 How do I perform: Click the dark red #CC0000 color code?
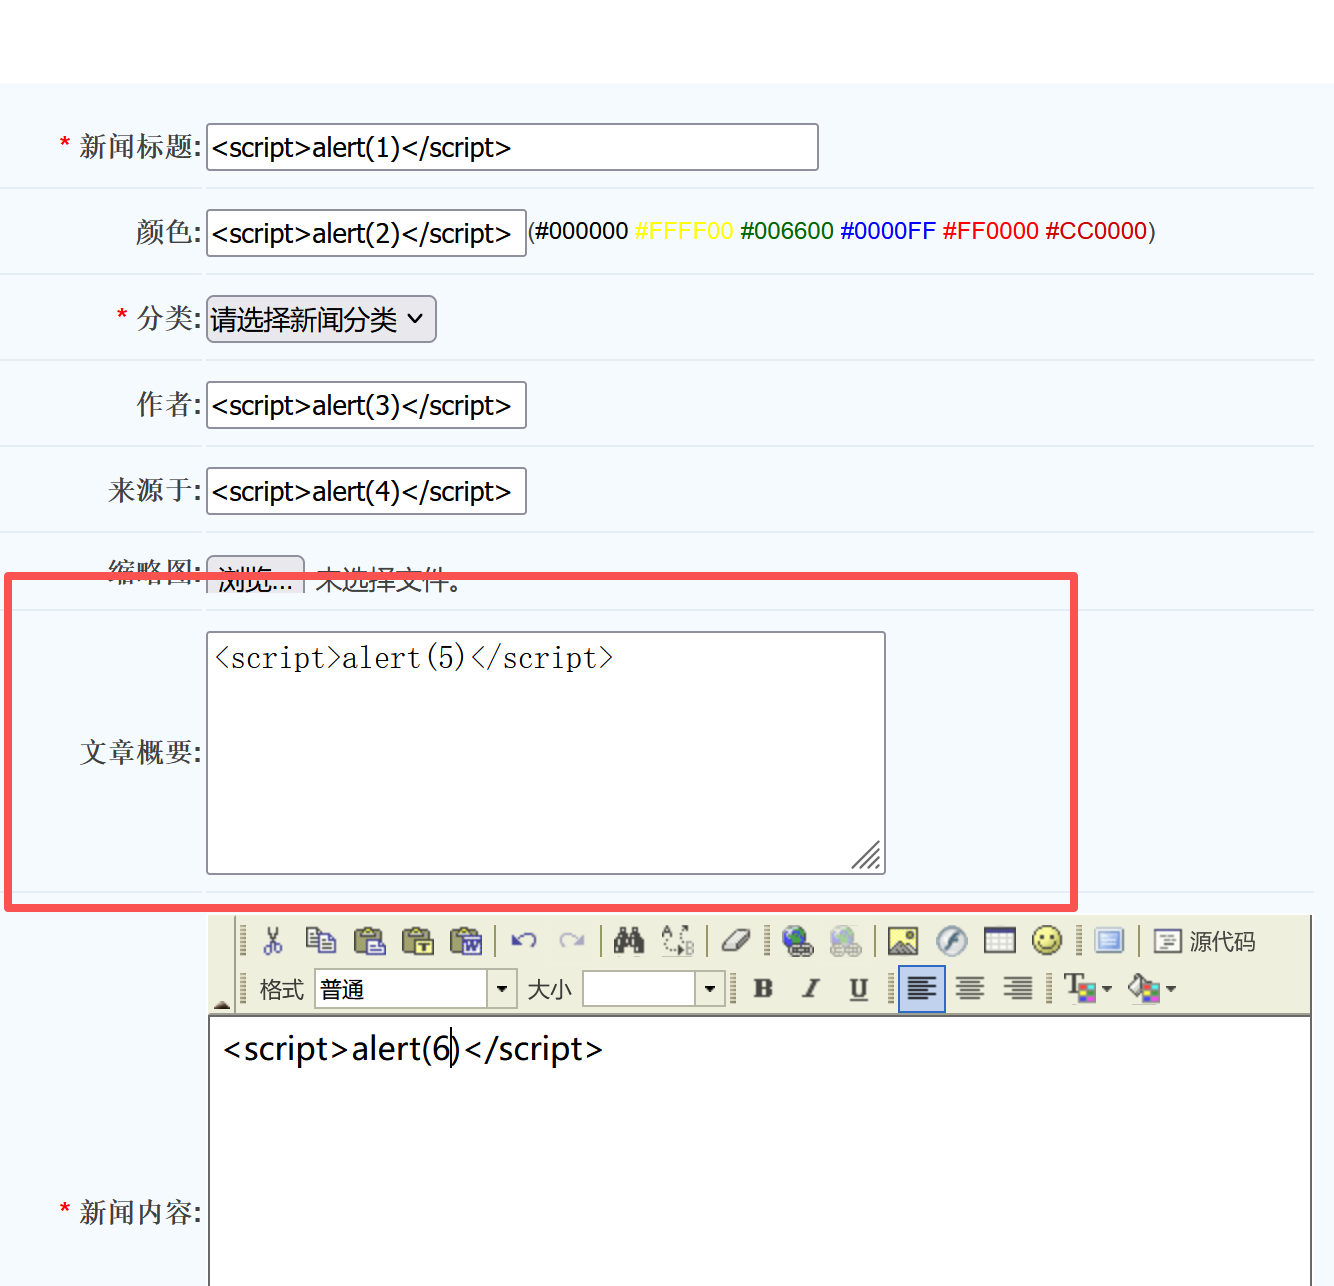pos(1096,231)
